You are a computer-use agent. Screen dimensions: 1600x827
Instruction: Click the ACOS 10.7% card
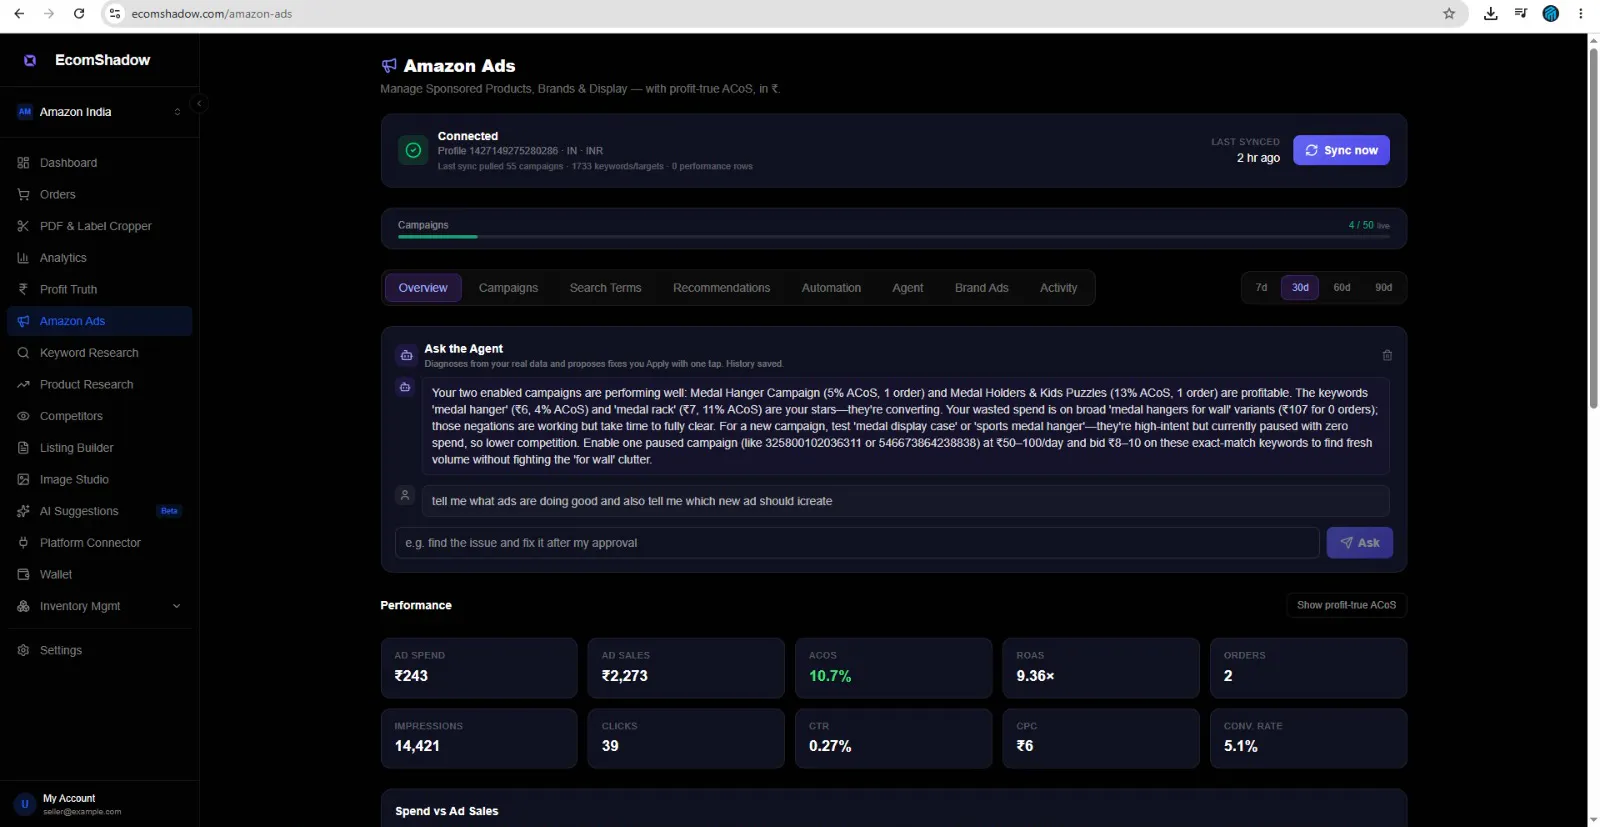pos(893,668)
